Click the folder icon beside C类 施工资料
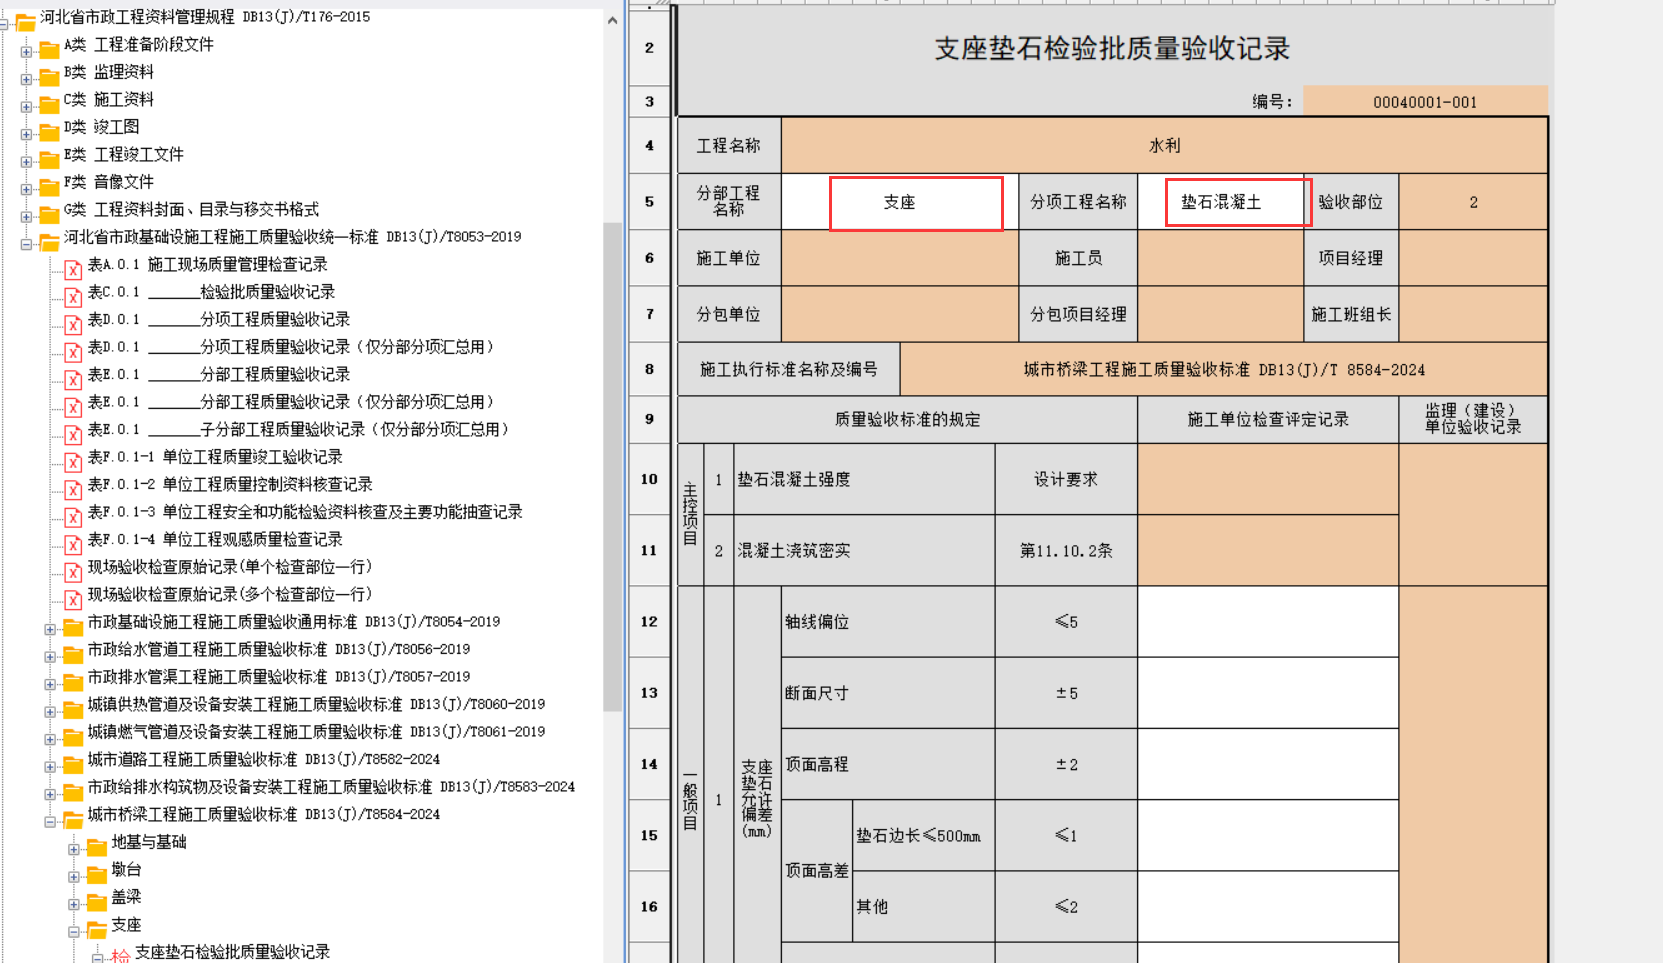 [x=49, y=103]
